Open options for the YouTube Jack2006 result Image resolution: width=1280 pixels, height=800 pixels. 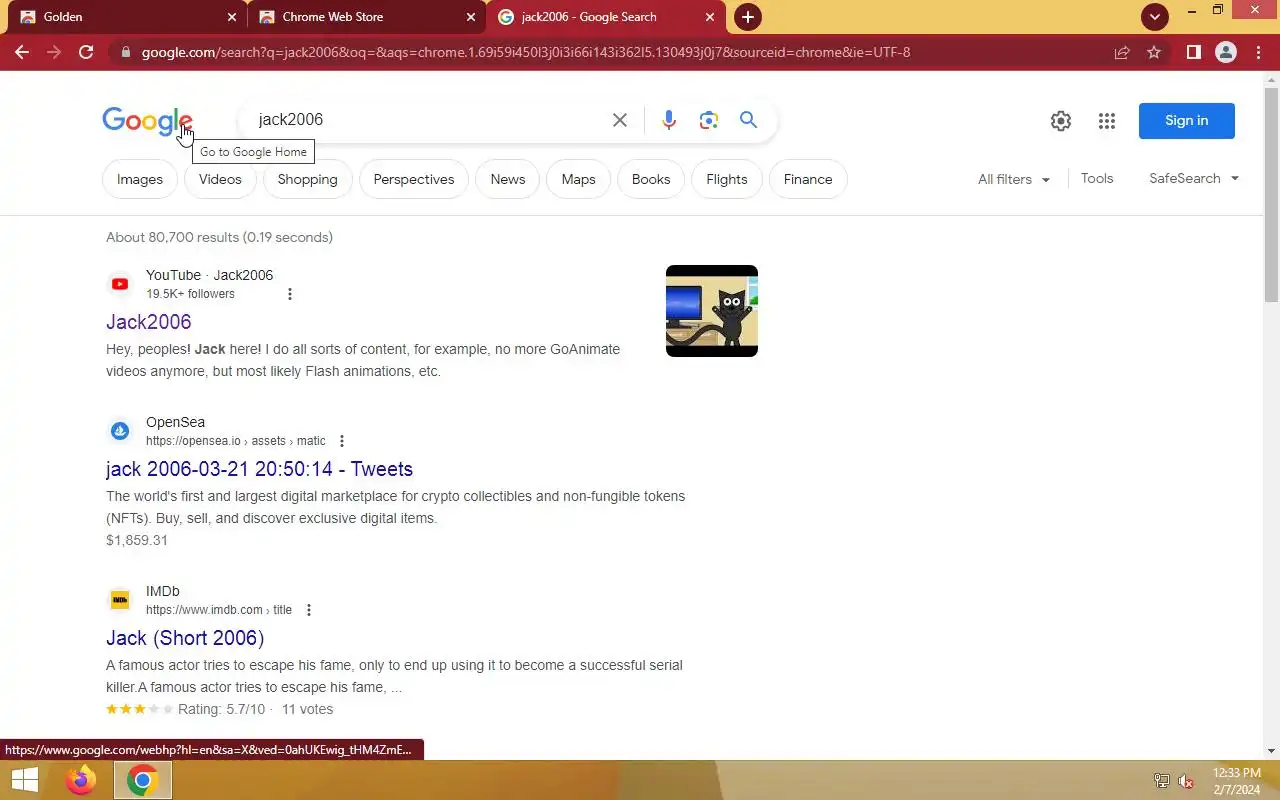(290, 294)
